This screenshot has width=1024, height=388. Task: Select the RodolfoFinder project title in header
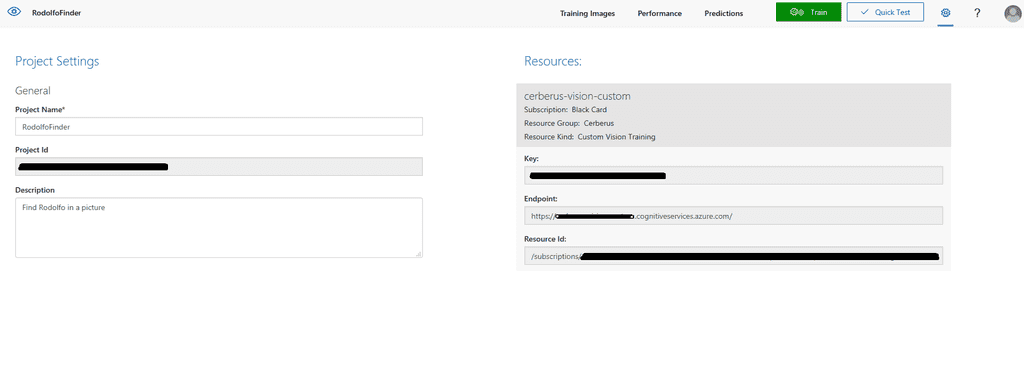click(x=56, y=12)
